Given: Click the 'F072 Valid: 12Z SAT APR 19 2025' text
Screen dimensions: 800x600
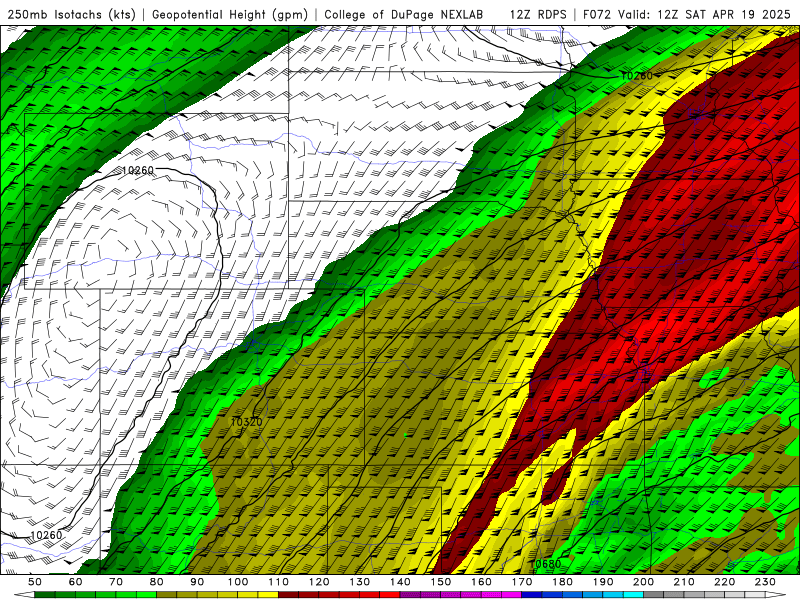Looking at the screenshot, I should click(686, 15).
